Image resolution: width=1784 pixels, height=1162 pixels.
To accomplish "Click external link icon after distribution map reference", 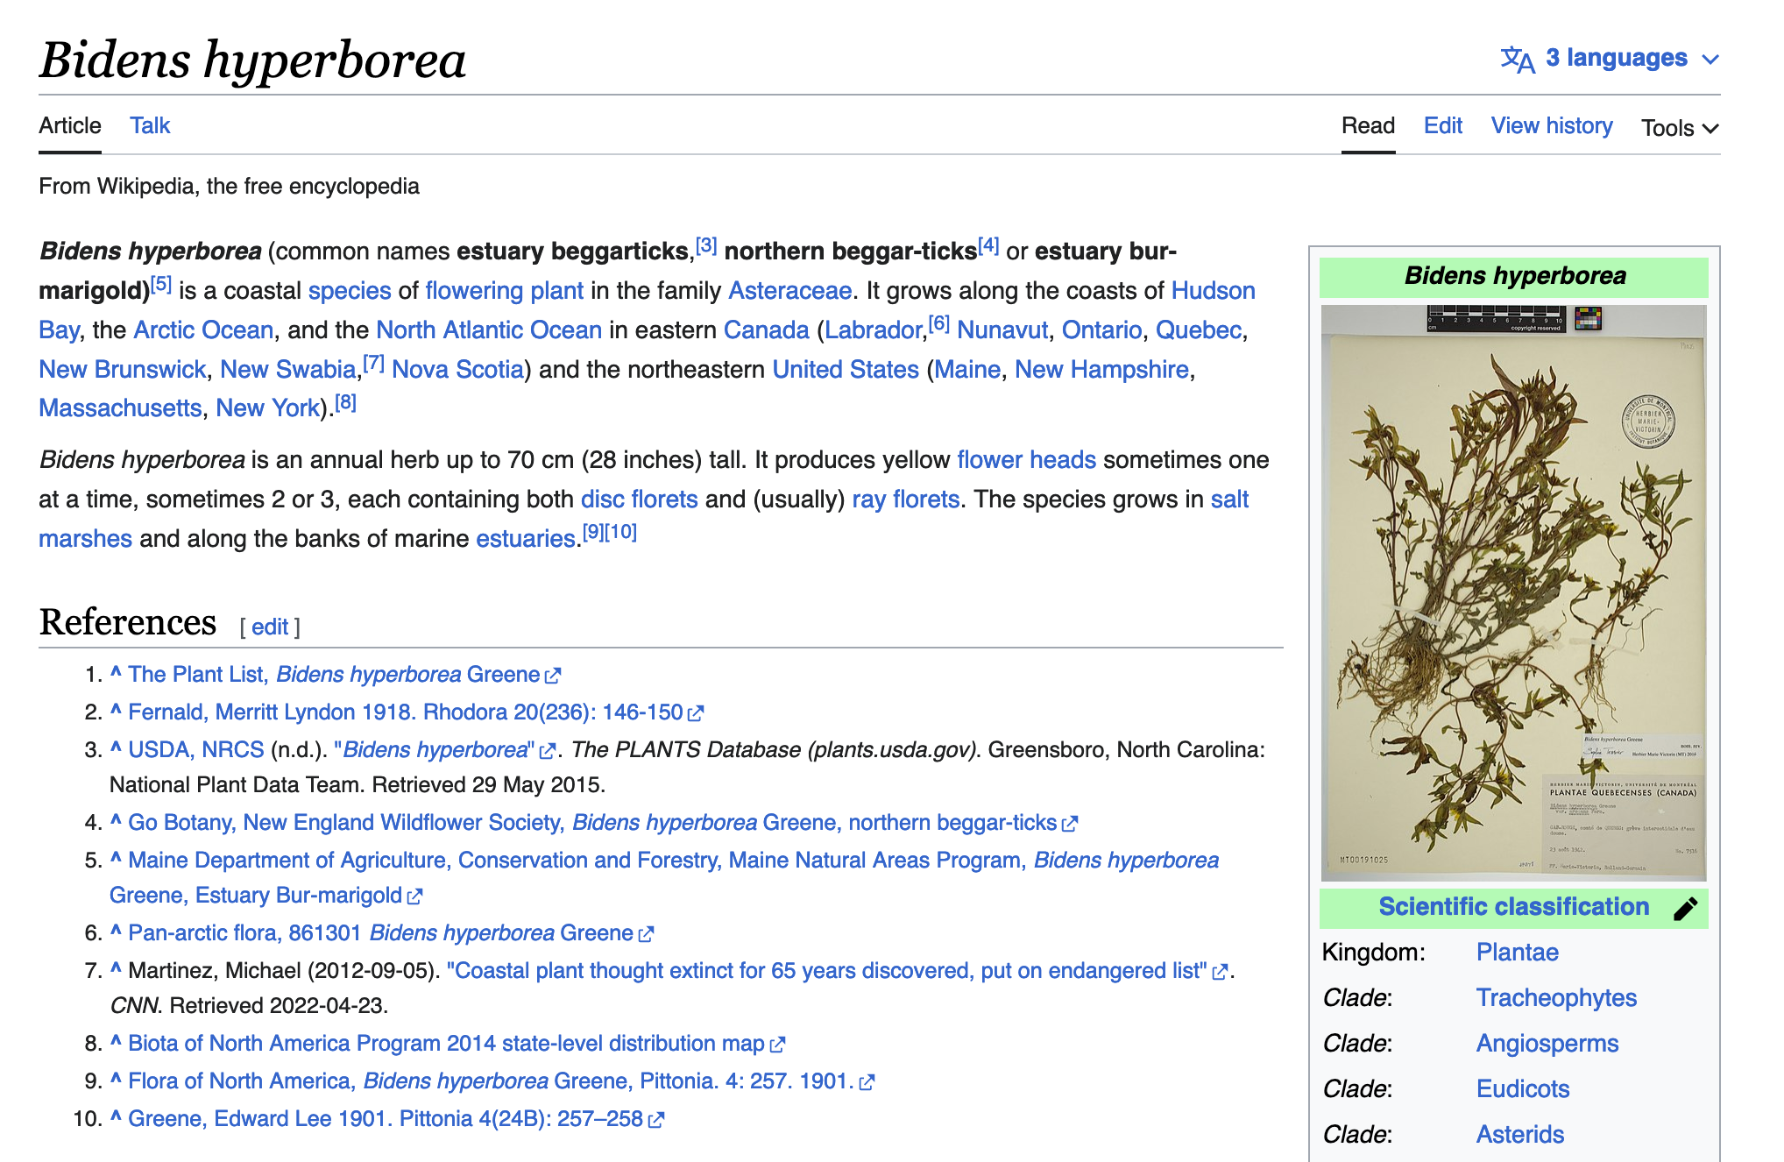I will [777, 1045].
